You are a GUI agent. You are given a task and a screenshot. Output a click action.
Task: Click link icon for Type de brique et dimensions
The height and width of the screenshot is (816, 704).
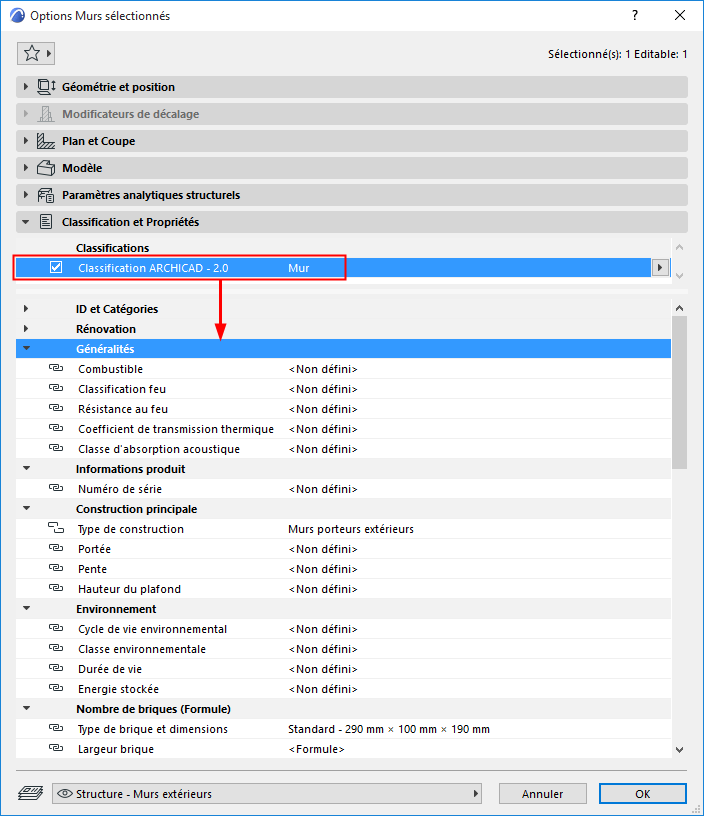[x=56, y=729]
